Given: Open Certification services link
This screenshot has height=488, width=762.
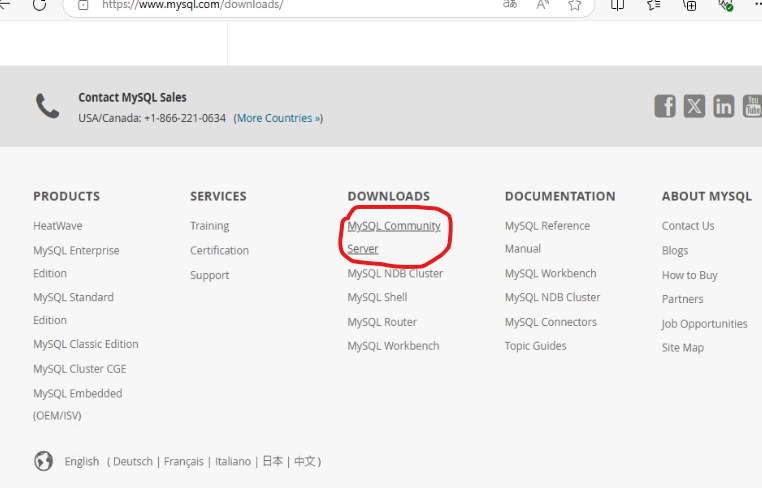Looking at the screenshot, I should [x=219, y=250].
